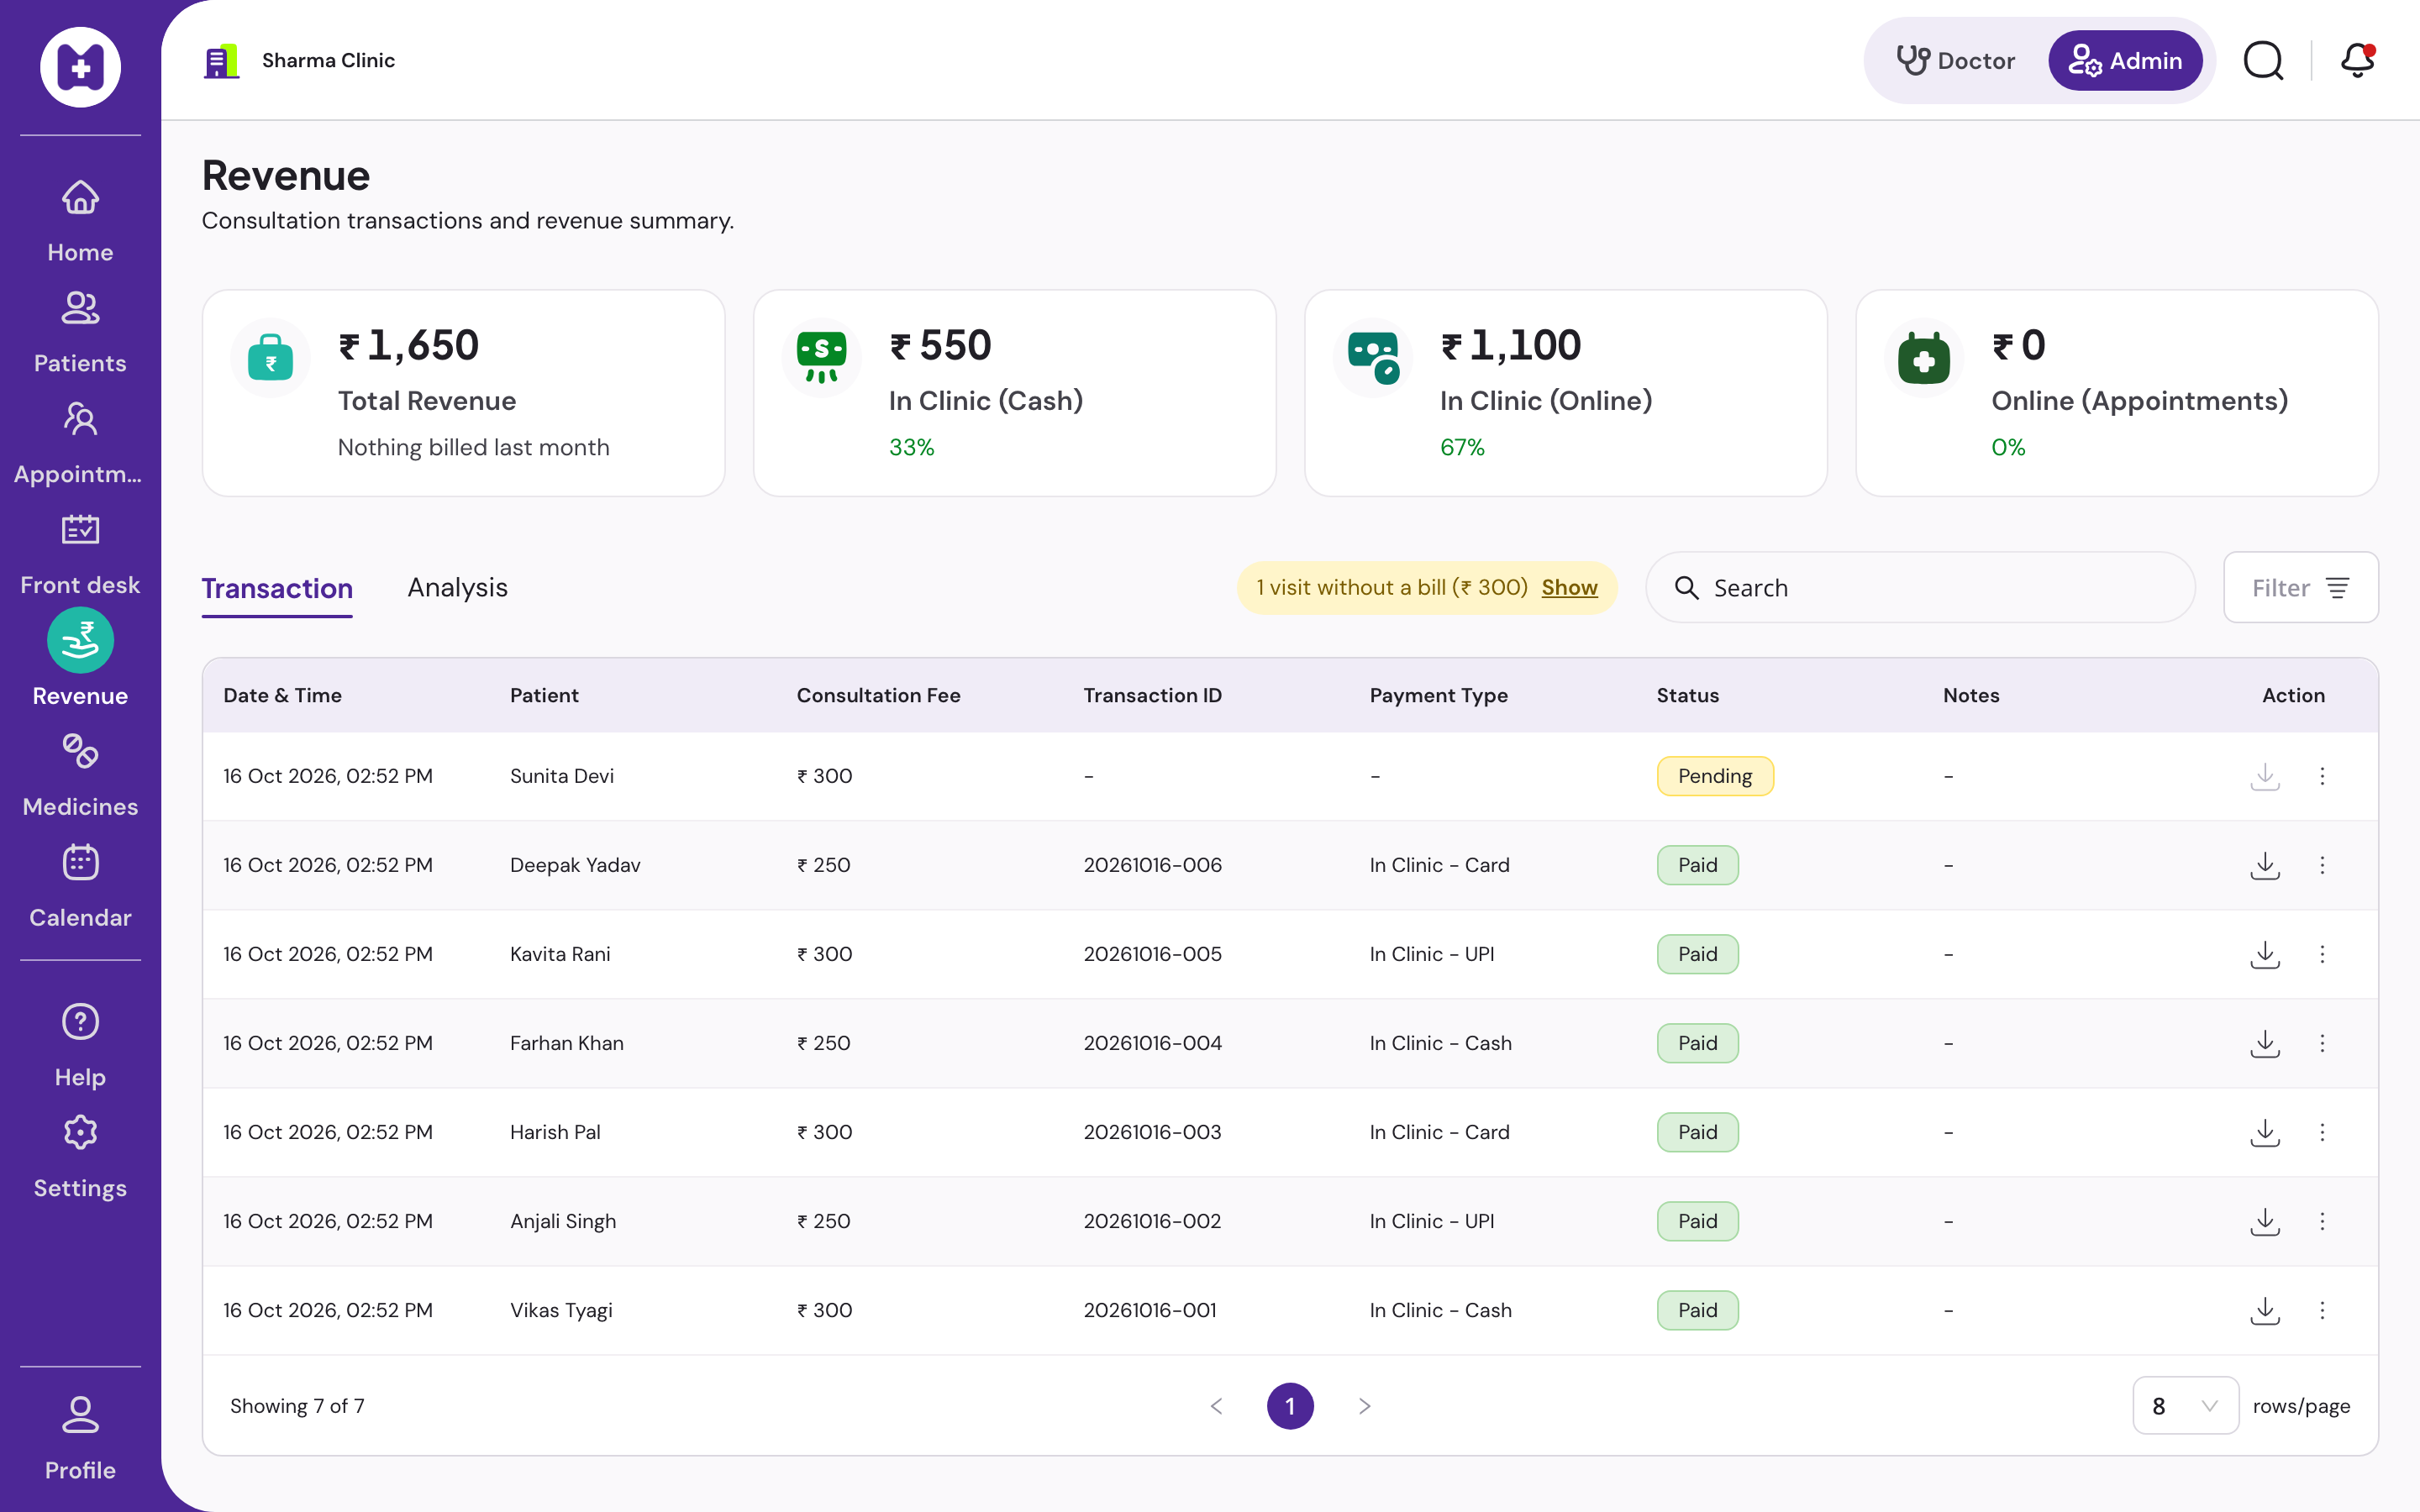The height and width of the screenshot is (1512, 2420).
Task: Open the Front desk sidebar icon
Action: (80, 530)
